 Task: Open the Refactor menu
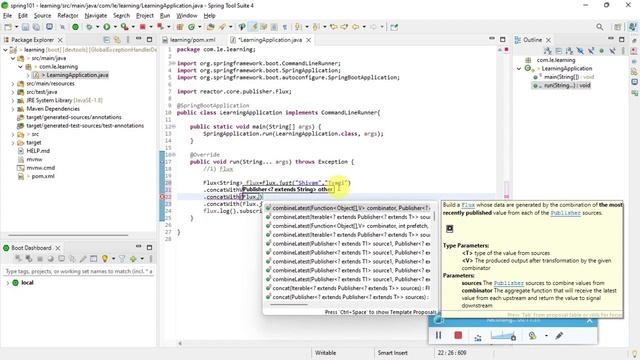68,16
